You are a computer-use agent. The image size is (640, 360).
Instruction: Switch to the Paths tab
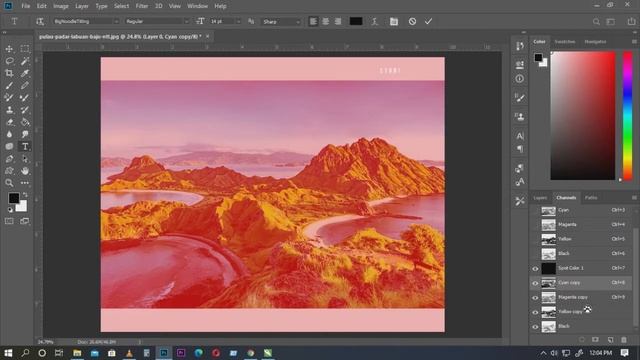click(591, 198)
